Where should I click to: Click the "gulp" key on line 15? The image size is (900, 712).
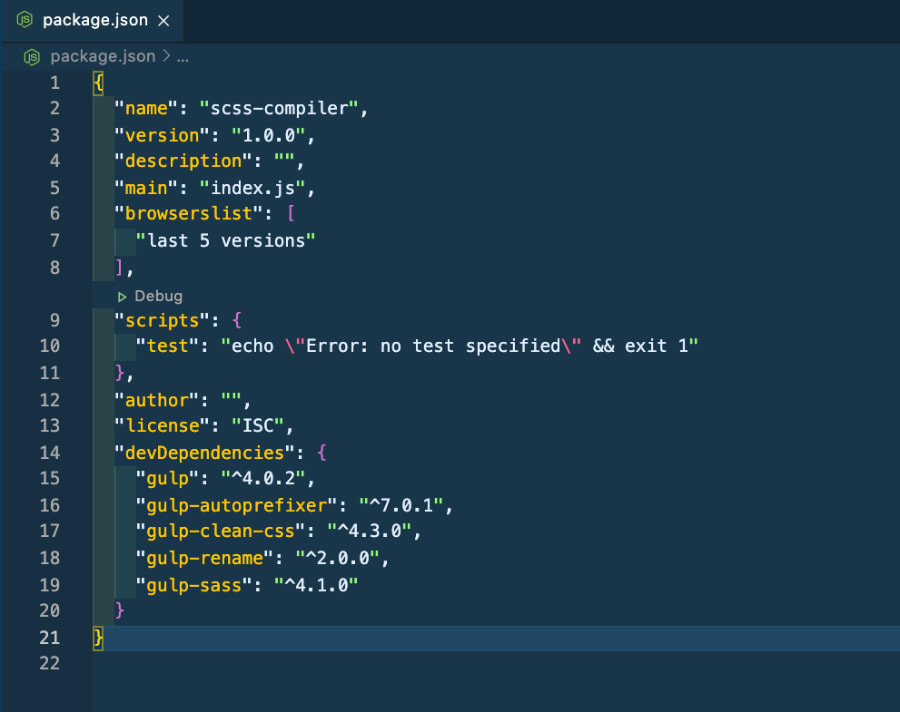coord(168,478)
